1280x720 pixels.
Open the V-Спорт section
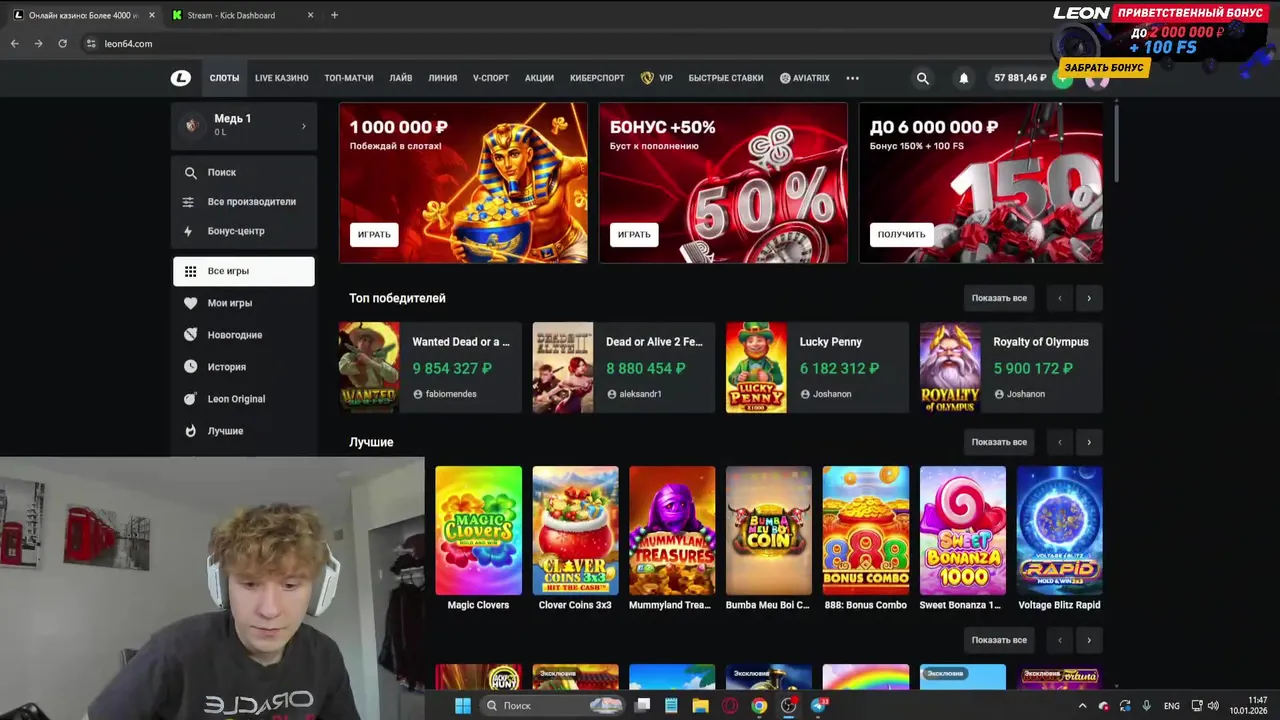491,78
